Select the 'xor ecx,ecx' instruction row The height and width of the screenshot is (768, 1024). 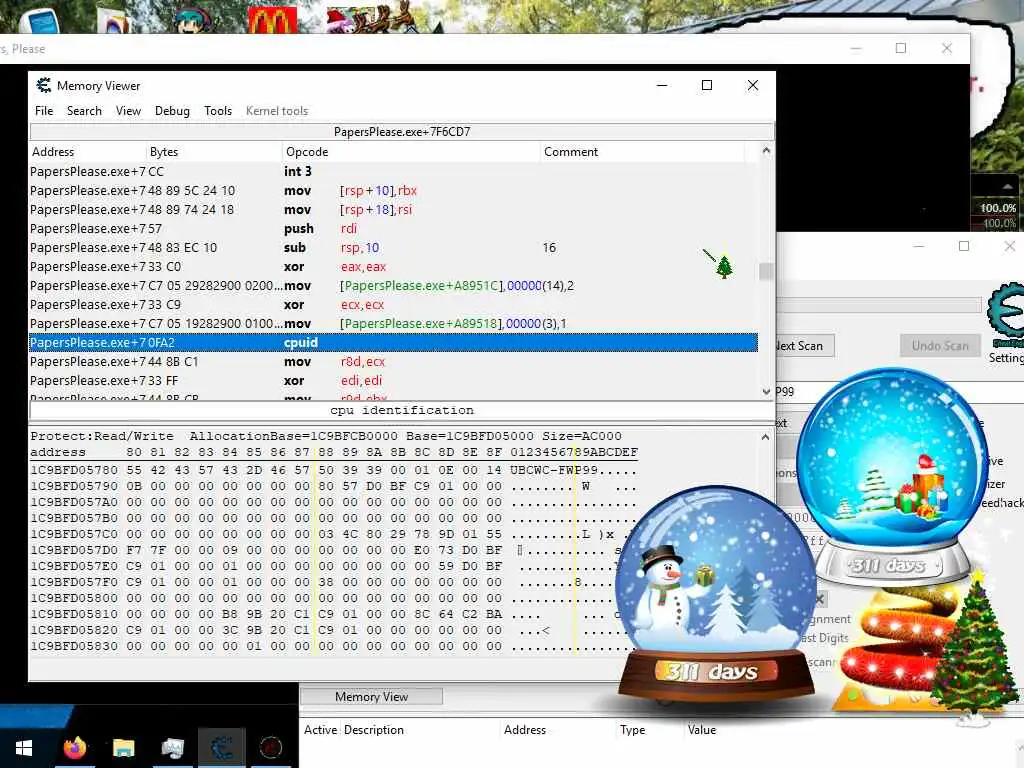point(393,304)
